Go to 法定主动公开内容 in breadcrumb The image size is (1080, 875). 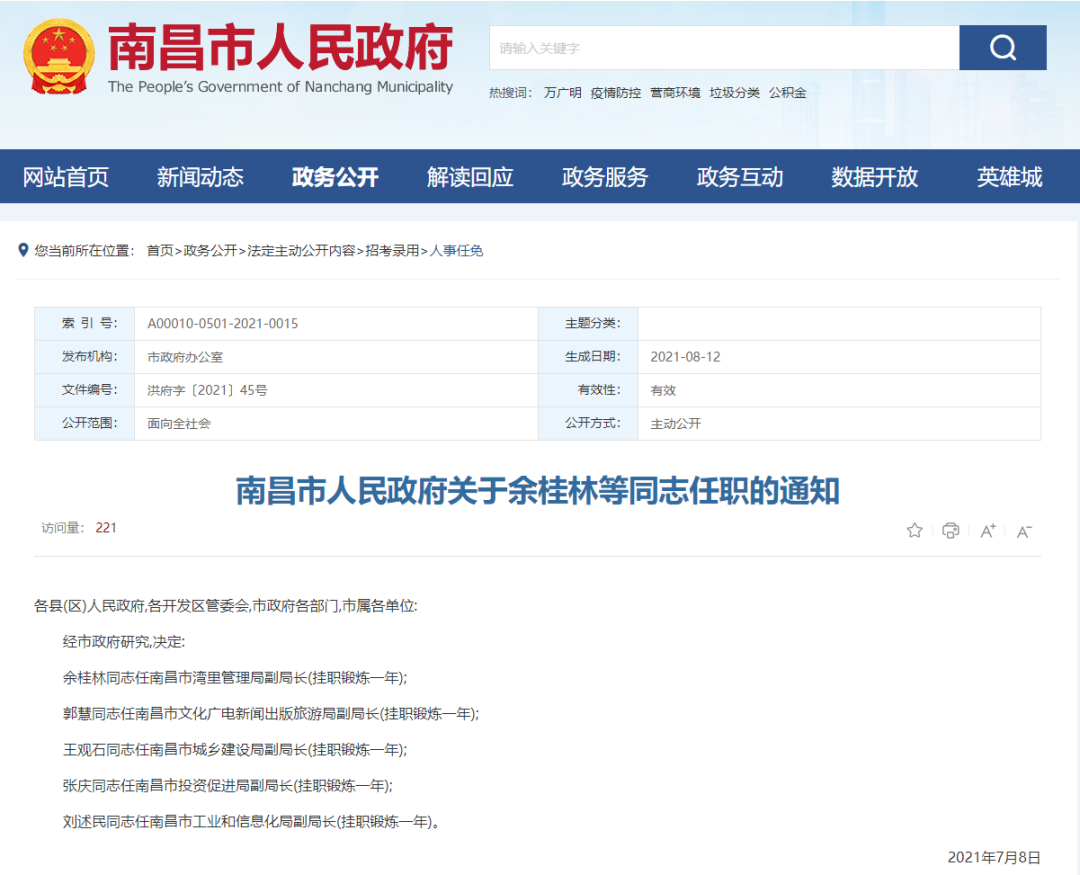point(301,251)
